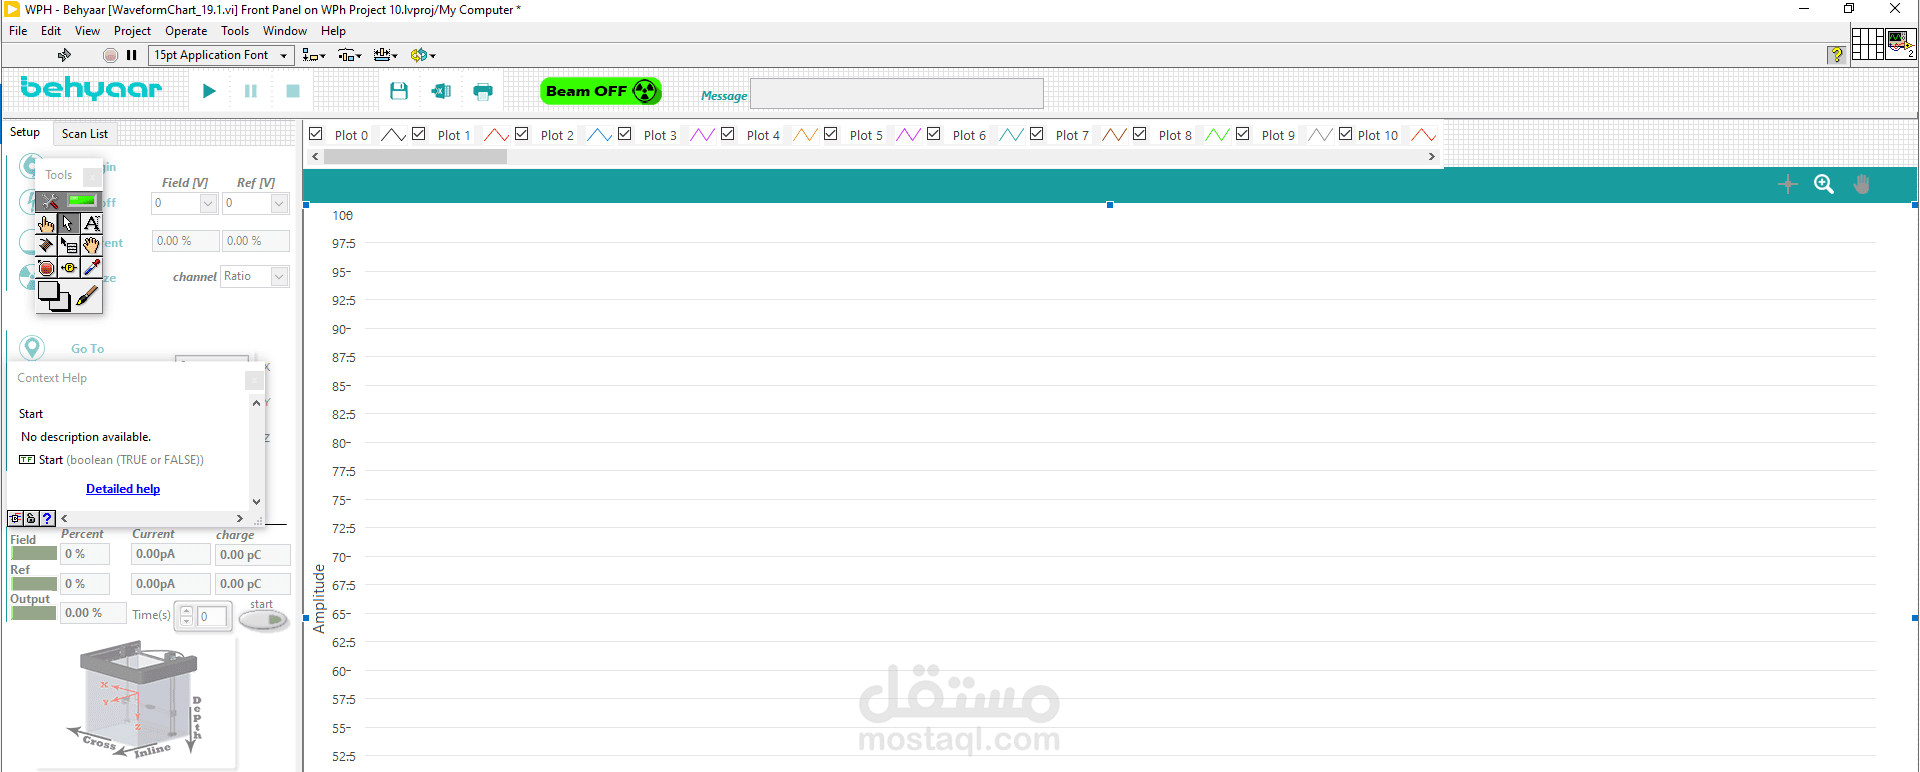Select the Set Breakpoint tool
This screenshot has height=772, width=1920.
coord(46,267)
